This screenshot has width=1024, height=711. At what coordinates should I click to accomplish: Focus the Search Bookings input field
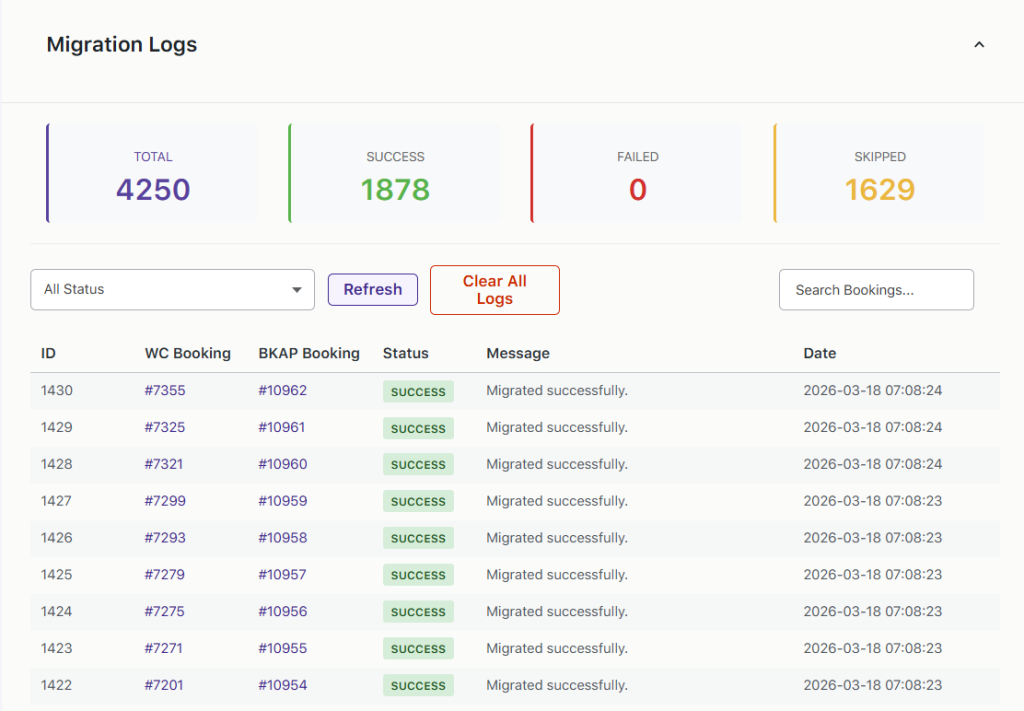click(x=875, y=290)
